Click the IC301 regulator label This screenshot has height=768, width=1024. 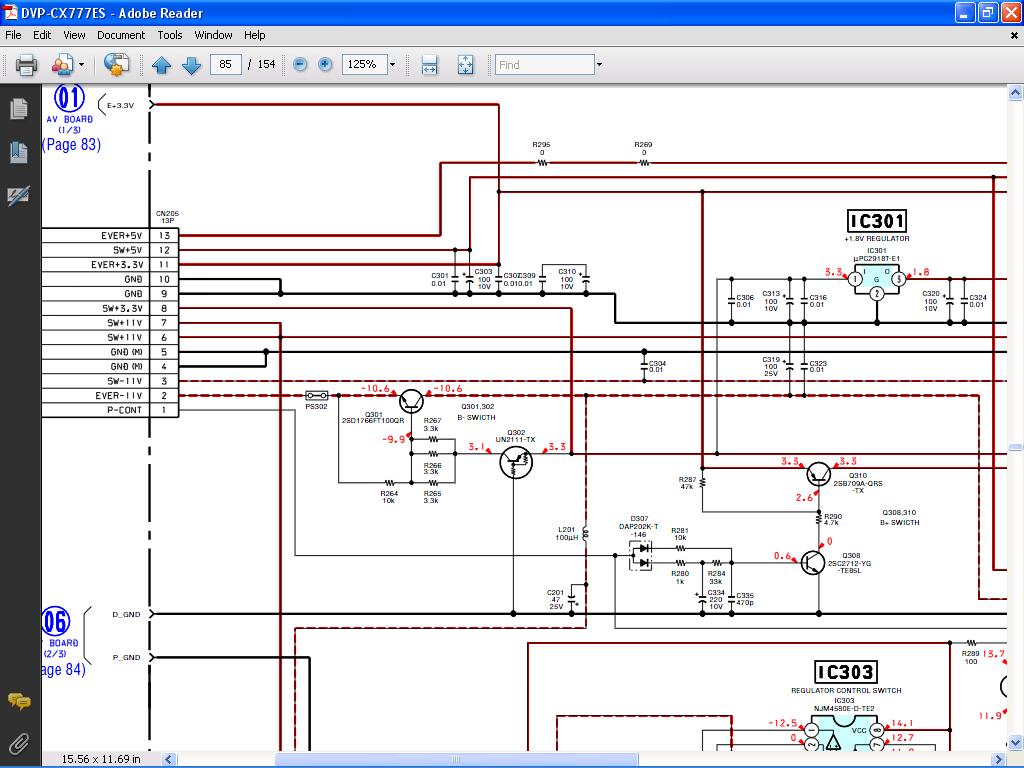876,221
